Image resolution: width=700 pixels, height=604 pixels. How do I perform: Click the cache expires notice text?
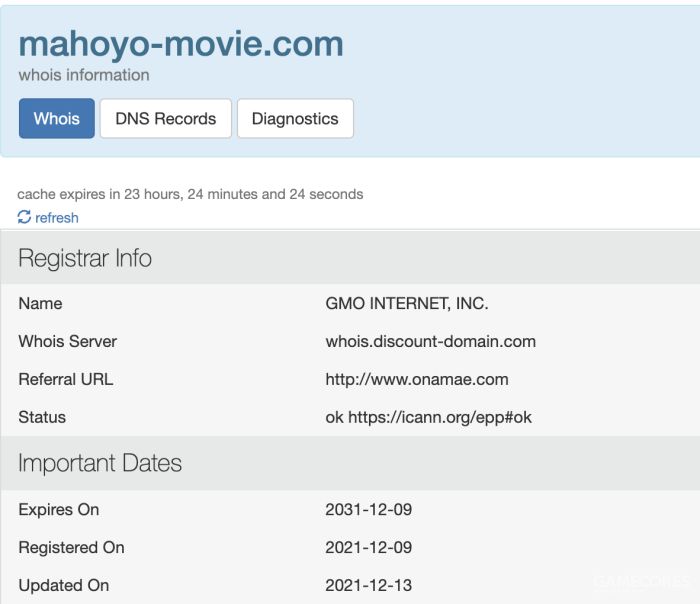click(190, 194)
